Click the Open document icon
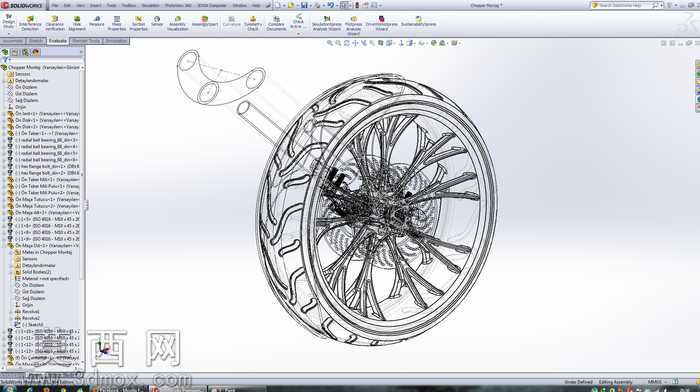The height and width of the screenshot is (392, 700). 291,5
